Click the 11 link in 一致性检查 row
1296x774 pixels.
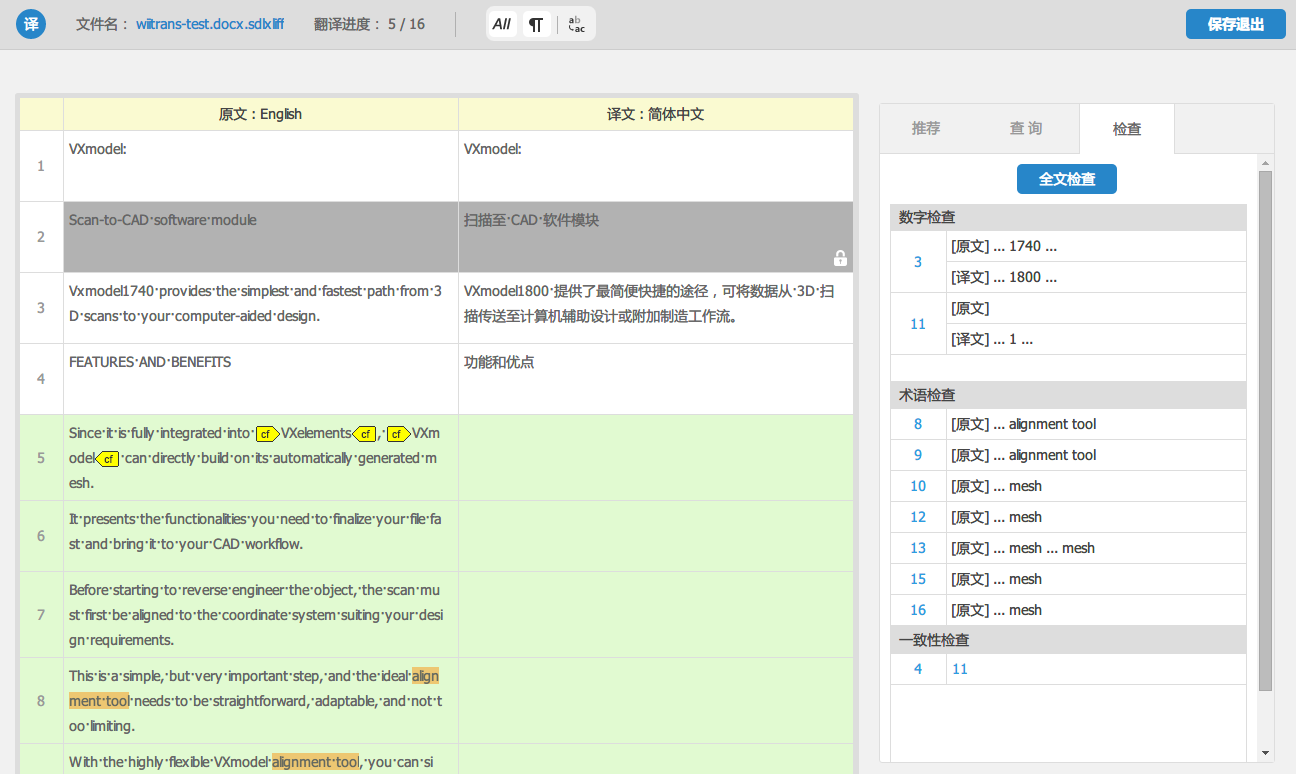960,669
